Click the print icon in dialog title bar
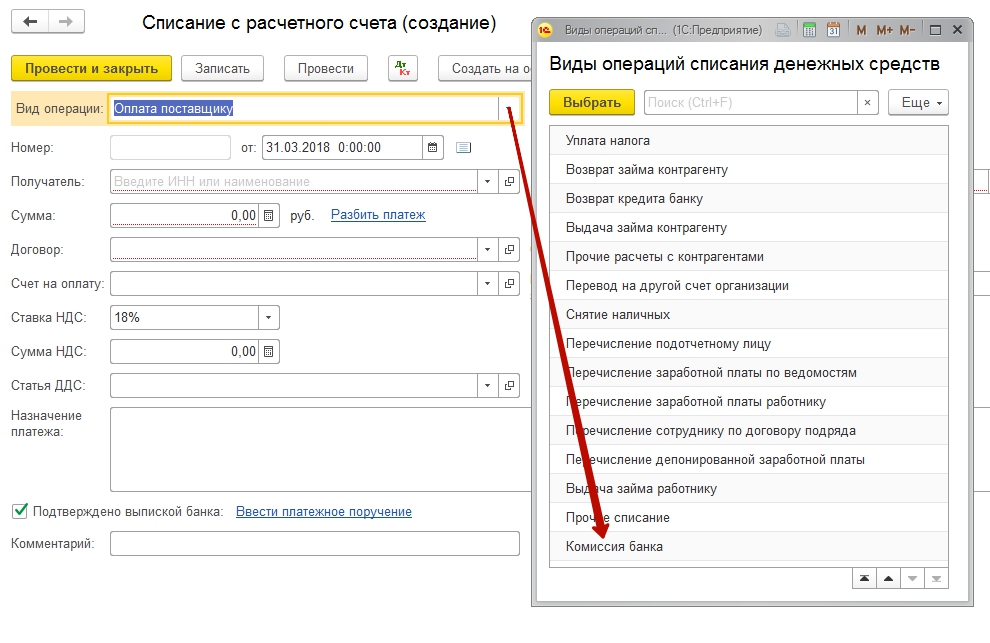This screenshot has width=990, height=643. pos(783,30)
